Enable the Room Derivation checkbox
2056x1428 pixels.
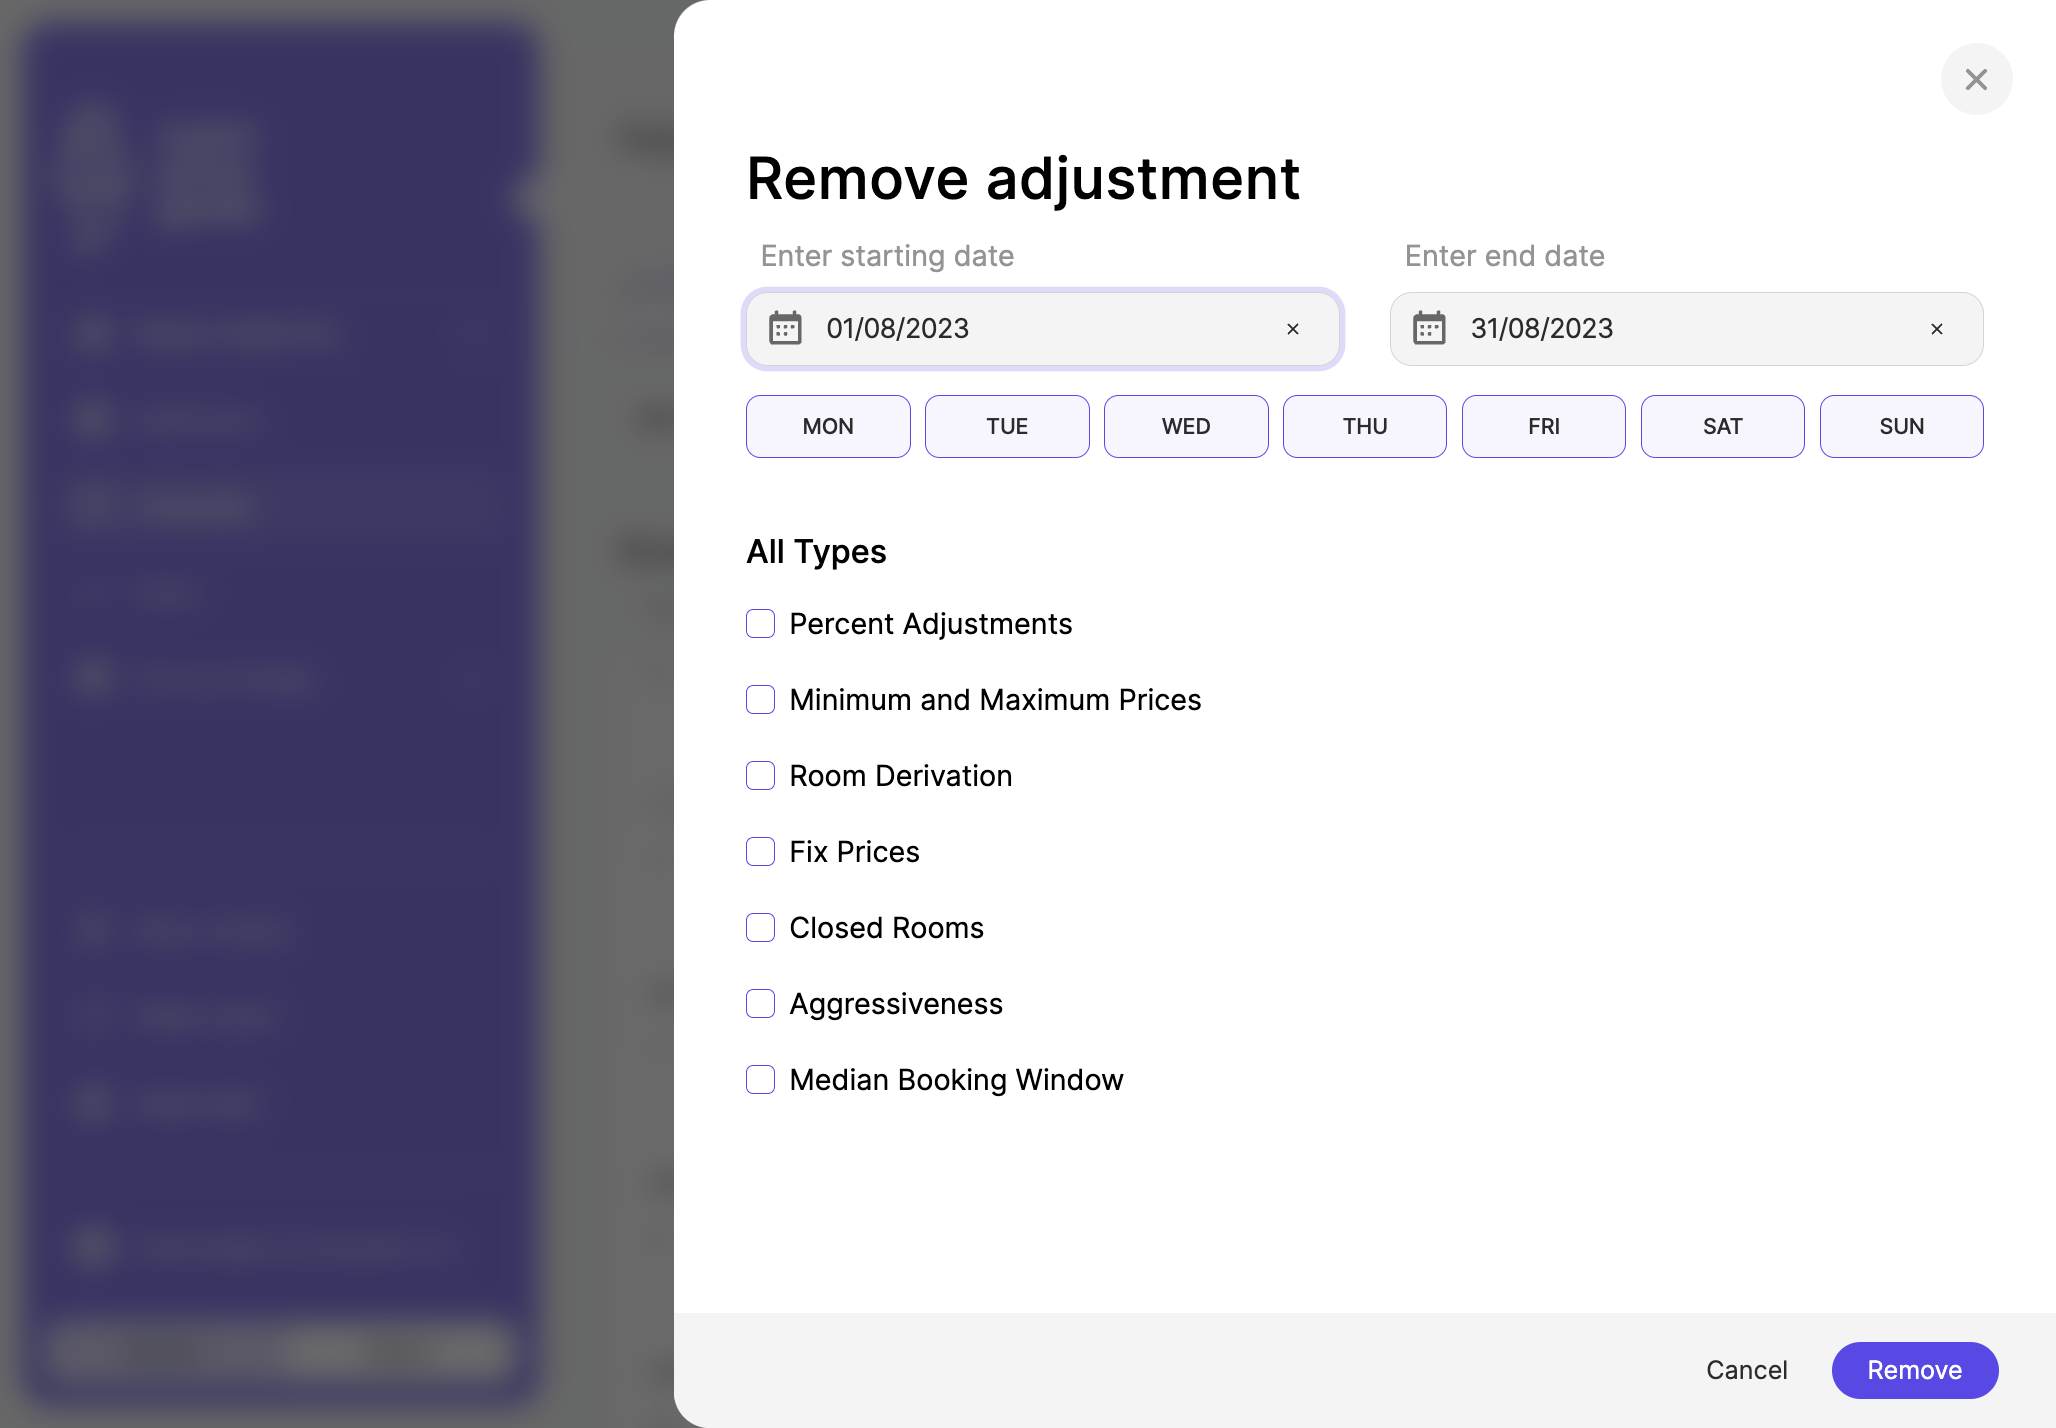(x=761, y=776)
